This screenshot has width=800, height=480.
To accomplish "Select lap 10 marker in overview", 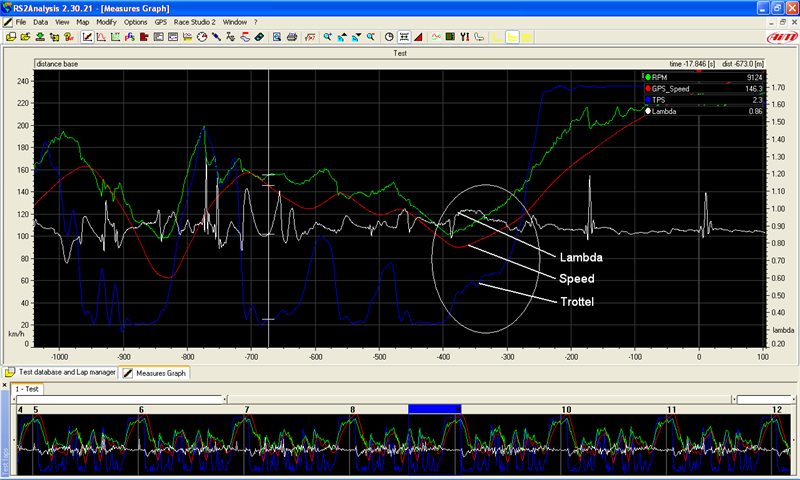I will (566, 410).
